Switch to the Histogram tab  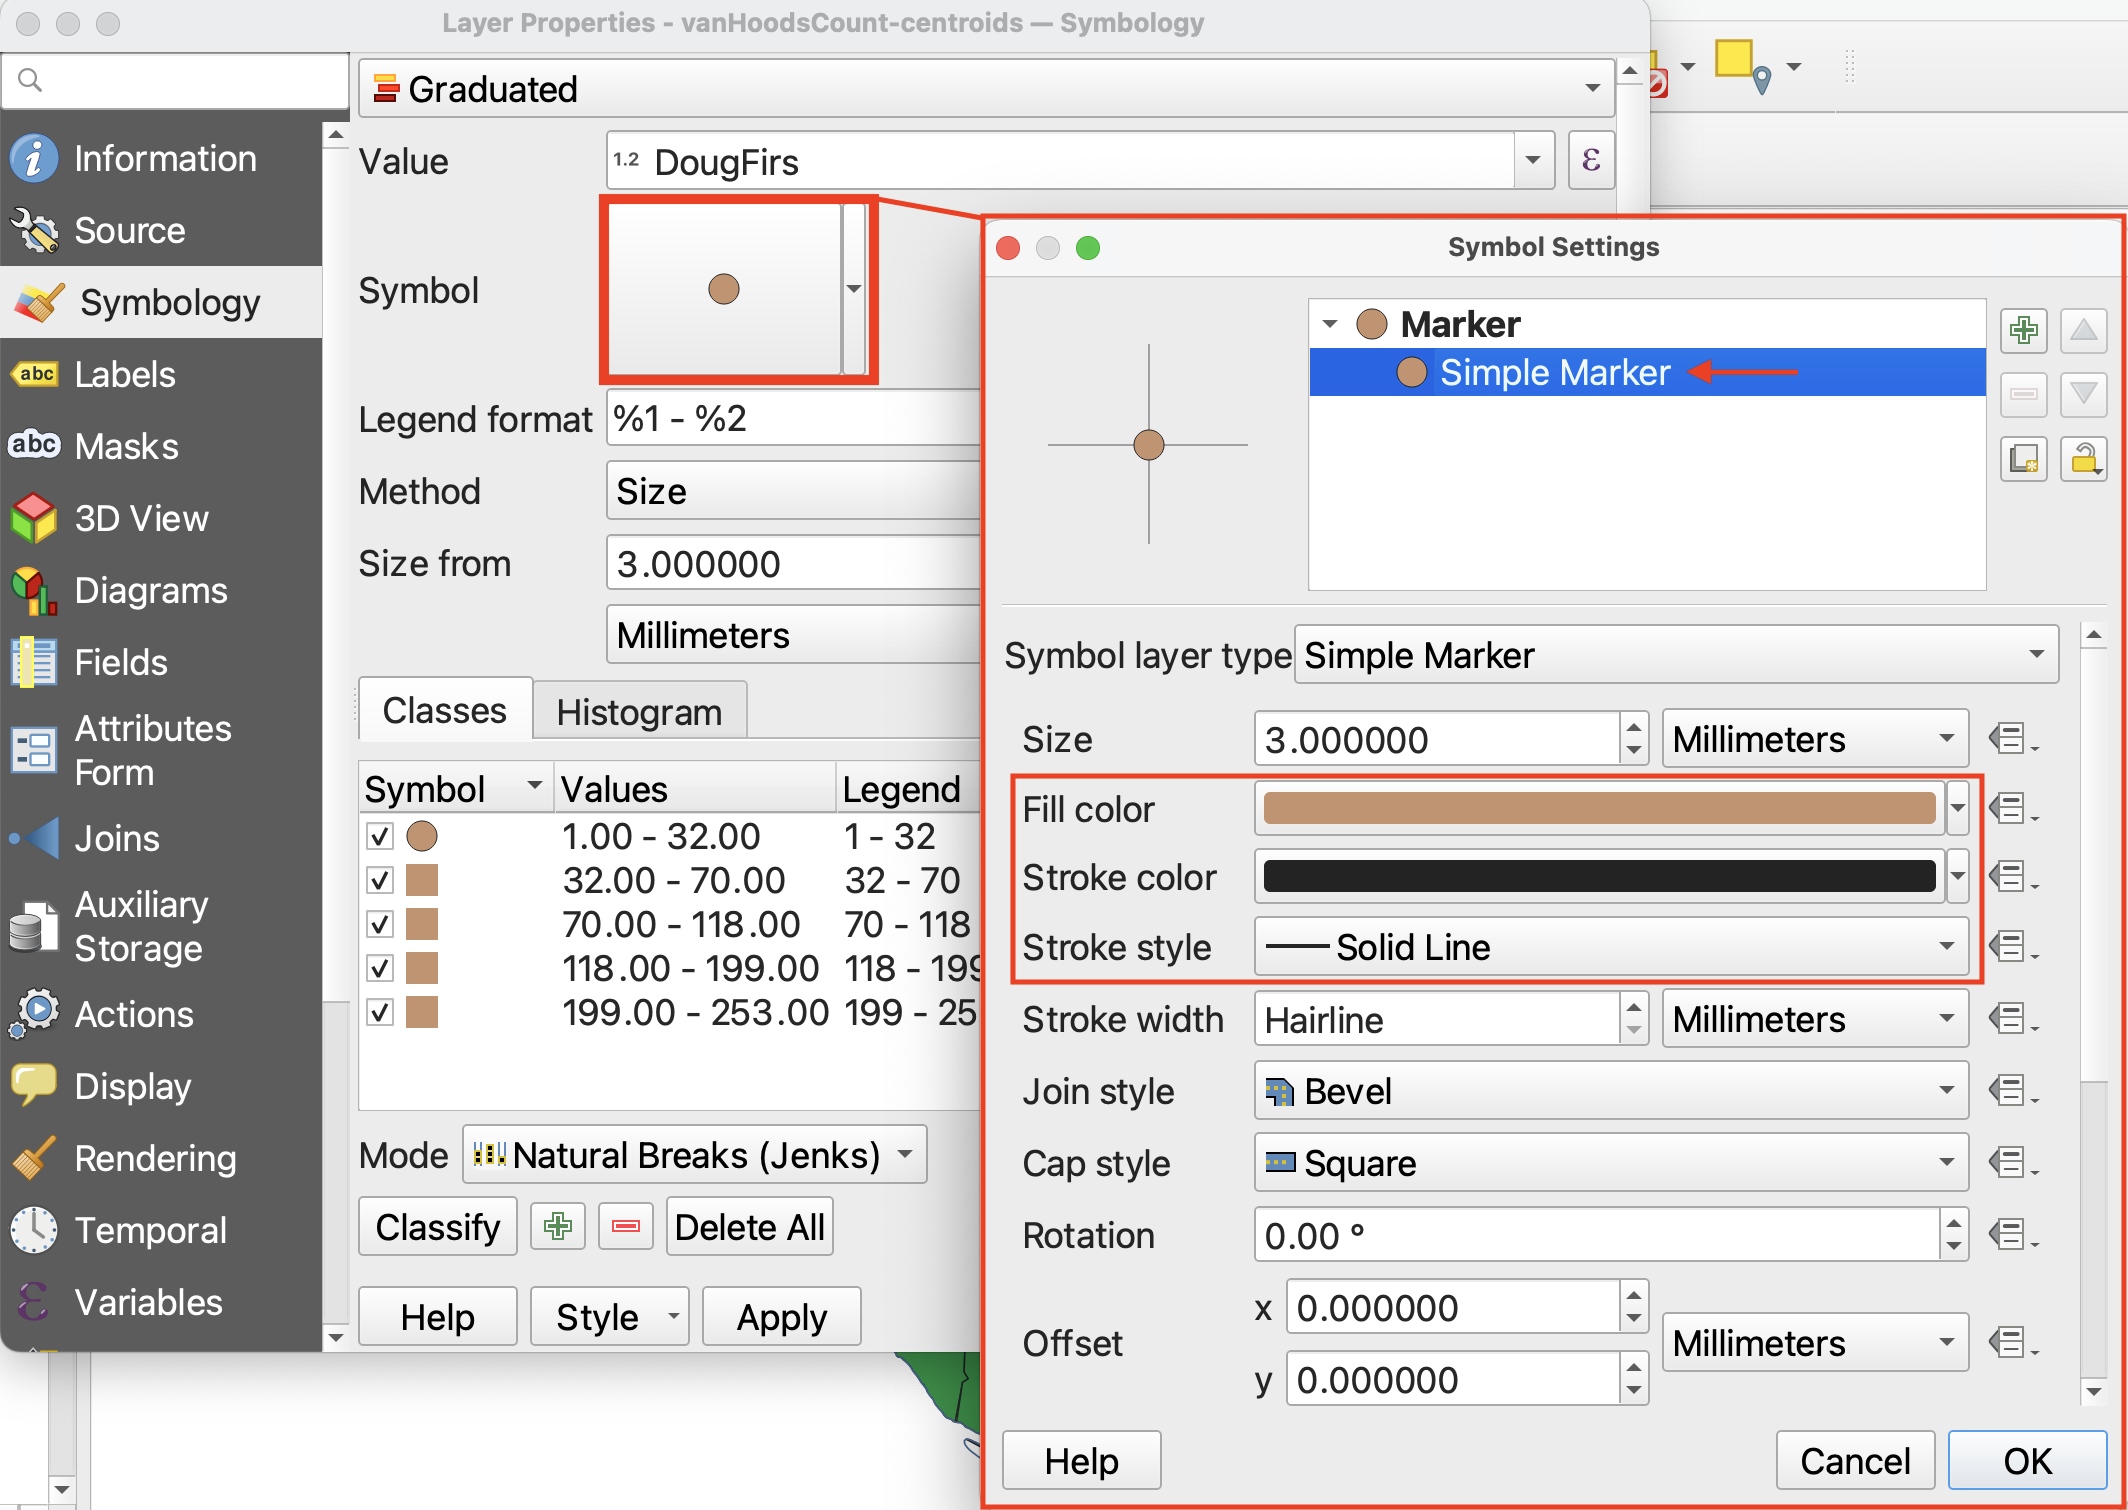pos(639,712)
